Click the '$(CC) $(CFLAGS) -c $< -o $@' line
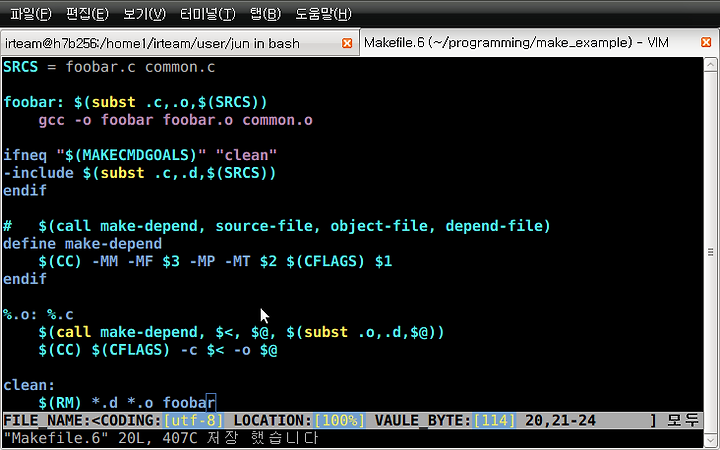720x450 pixels. (158, 350)
